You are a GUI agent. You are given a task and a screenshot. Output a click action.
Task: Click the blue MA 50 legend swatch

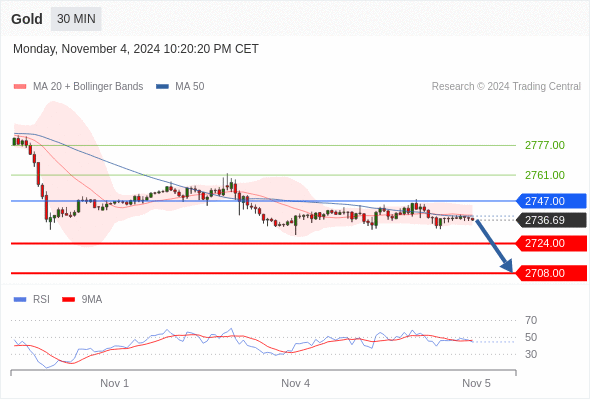(x=162, y=87)
